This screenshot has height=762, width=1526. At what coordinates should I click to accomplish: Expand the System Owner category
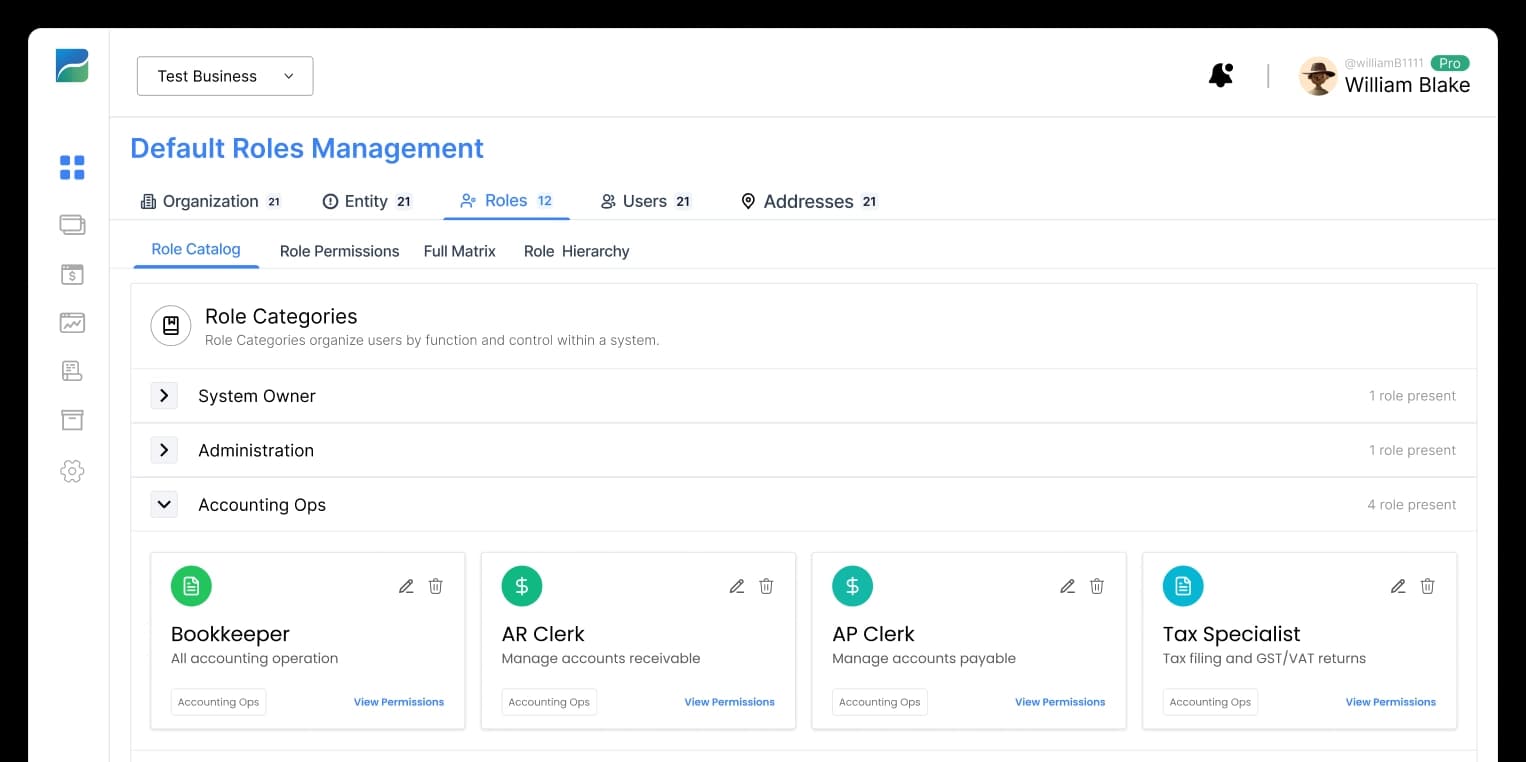164,395
